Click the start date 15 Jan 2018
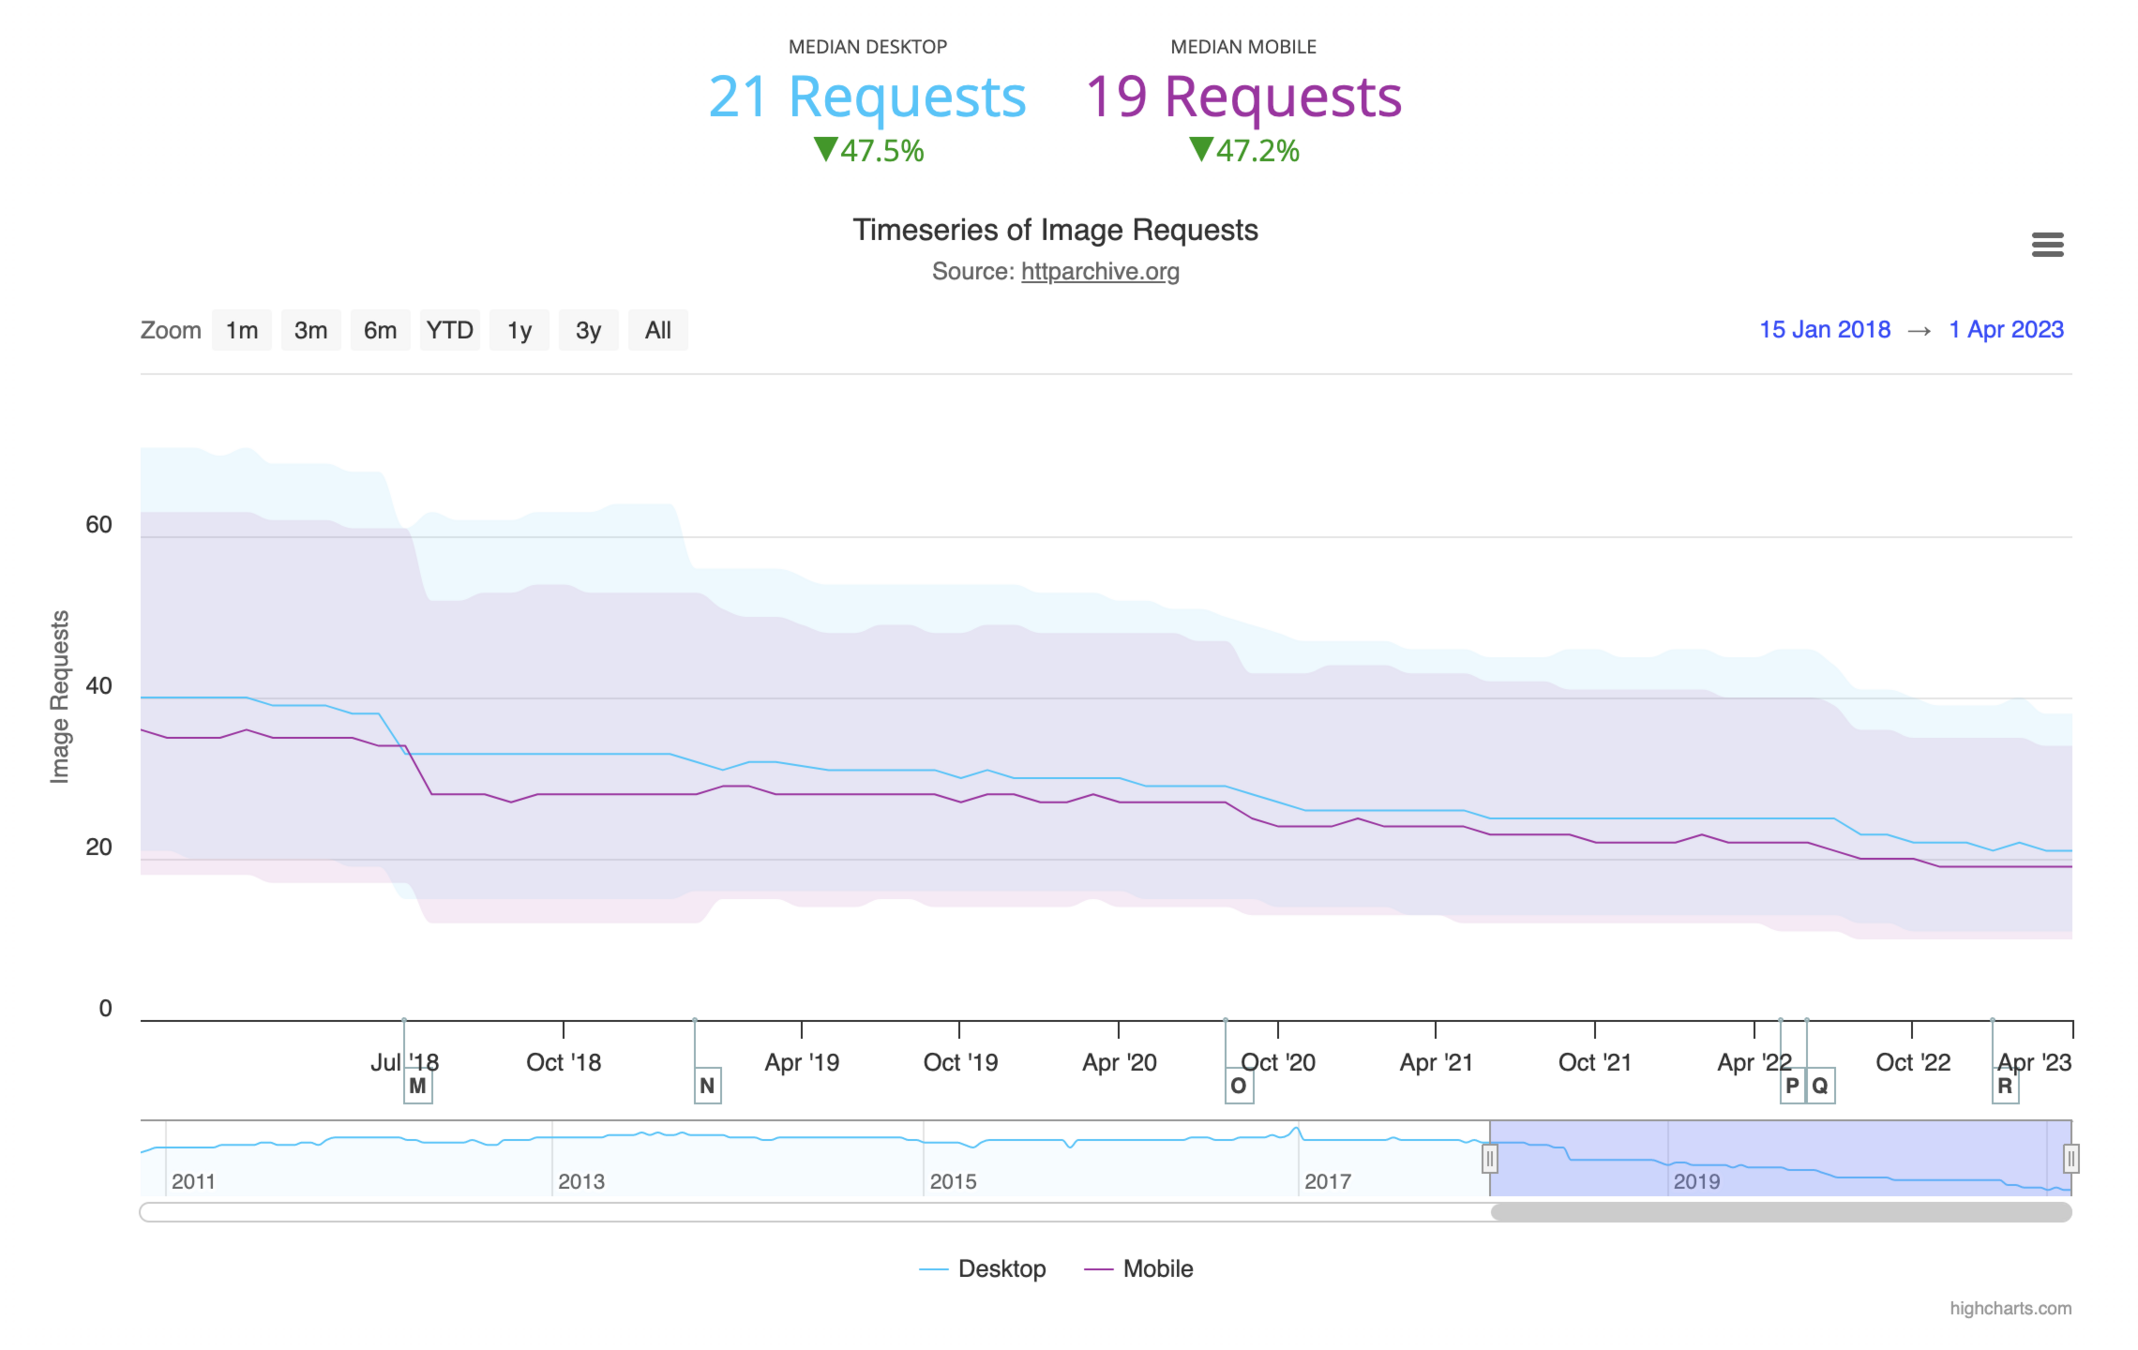Screen dimensions: 2138x1350 (1824, 330)
